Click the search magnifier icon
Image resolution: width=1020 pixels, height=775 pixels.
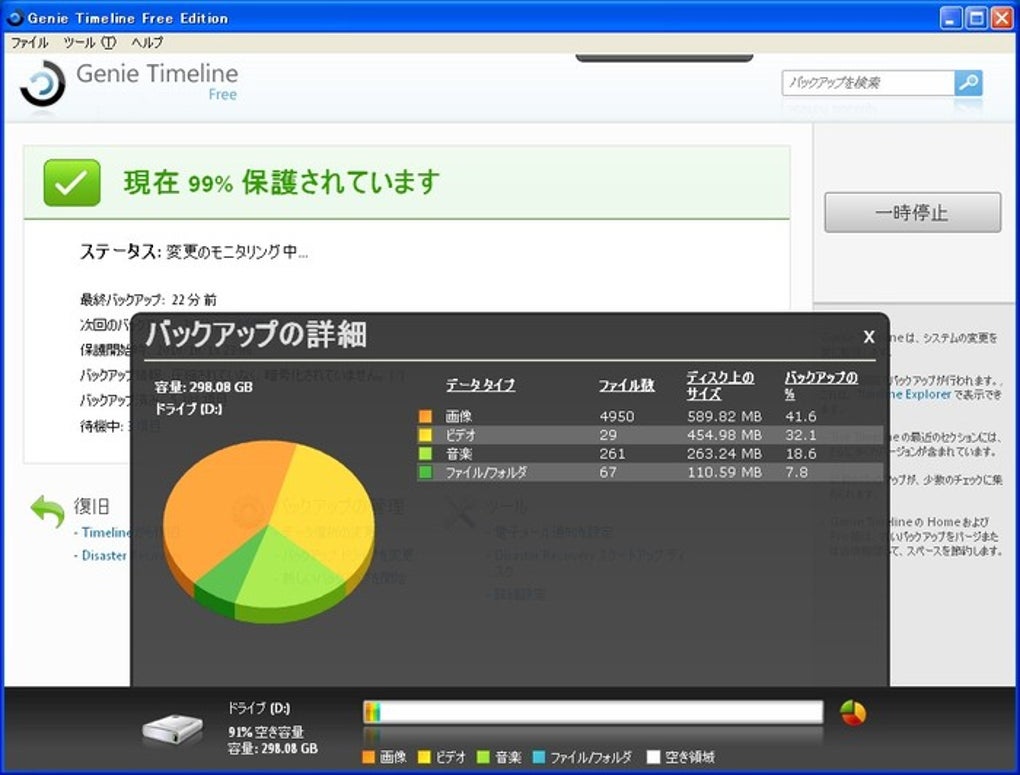969,83
